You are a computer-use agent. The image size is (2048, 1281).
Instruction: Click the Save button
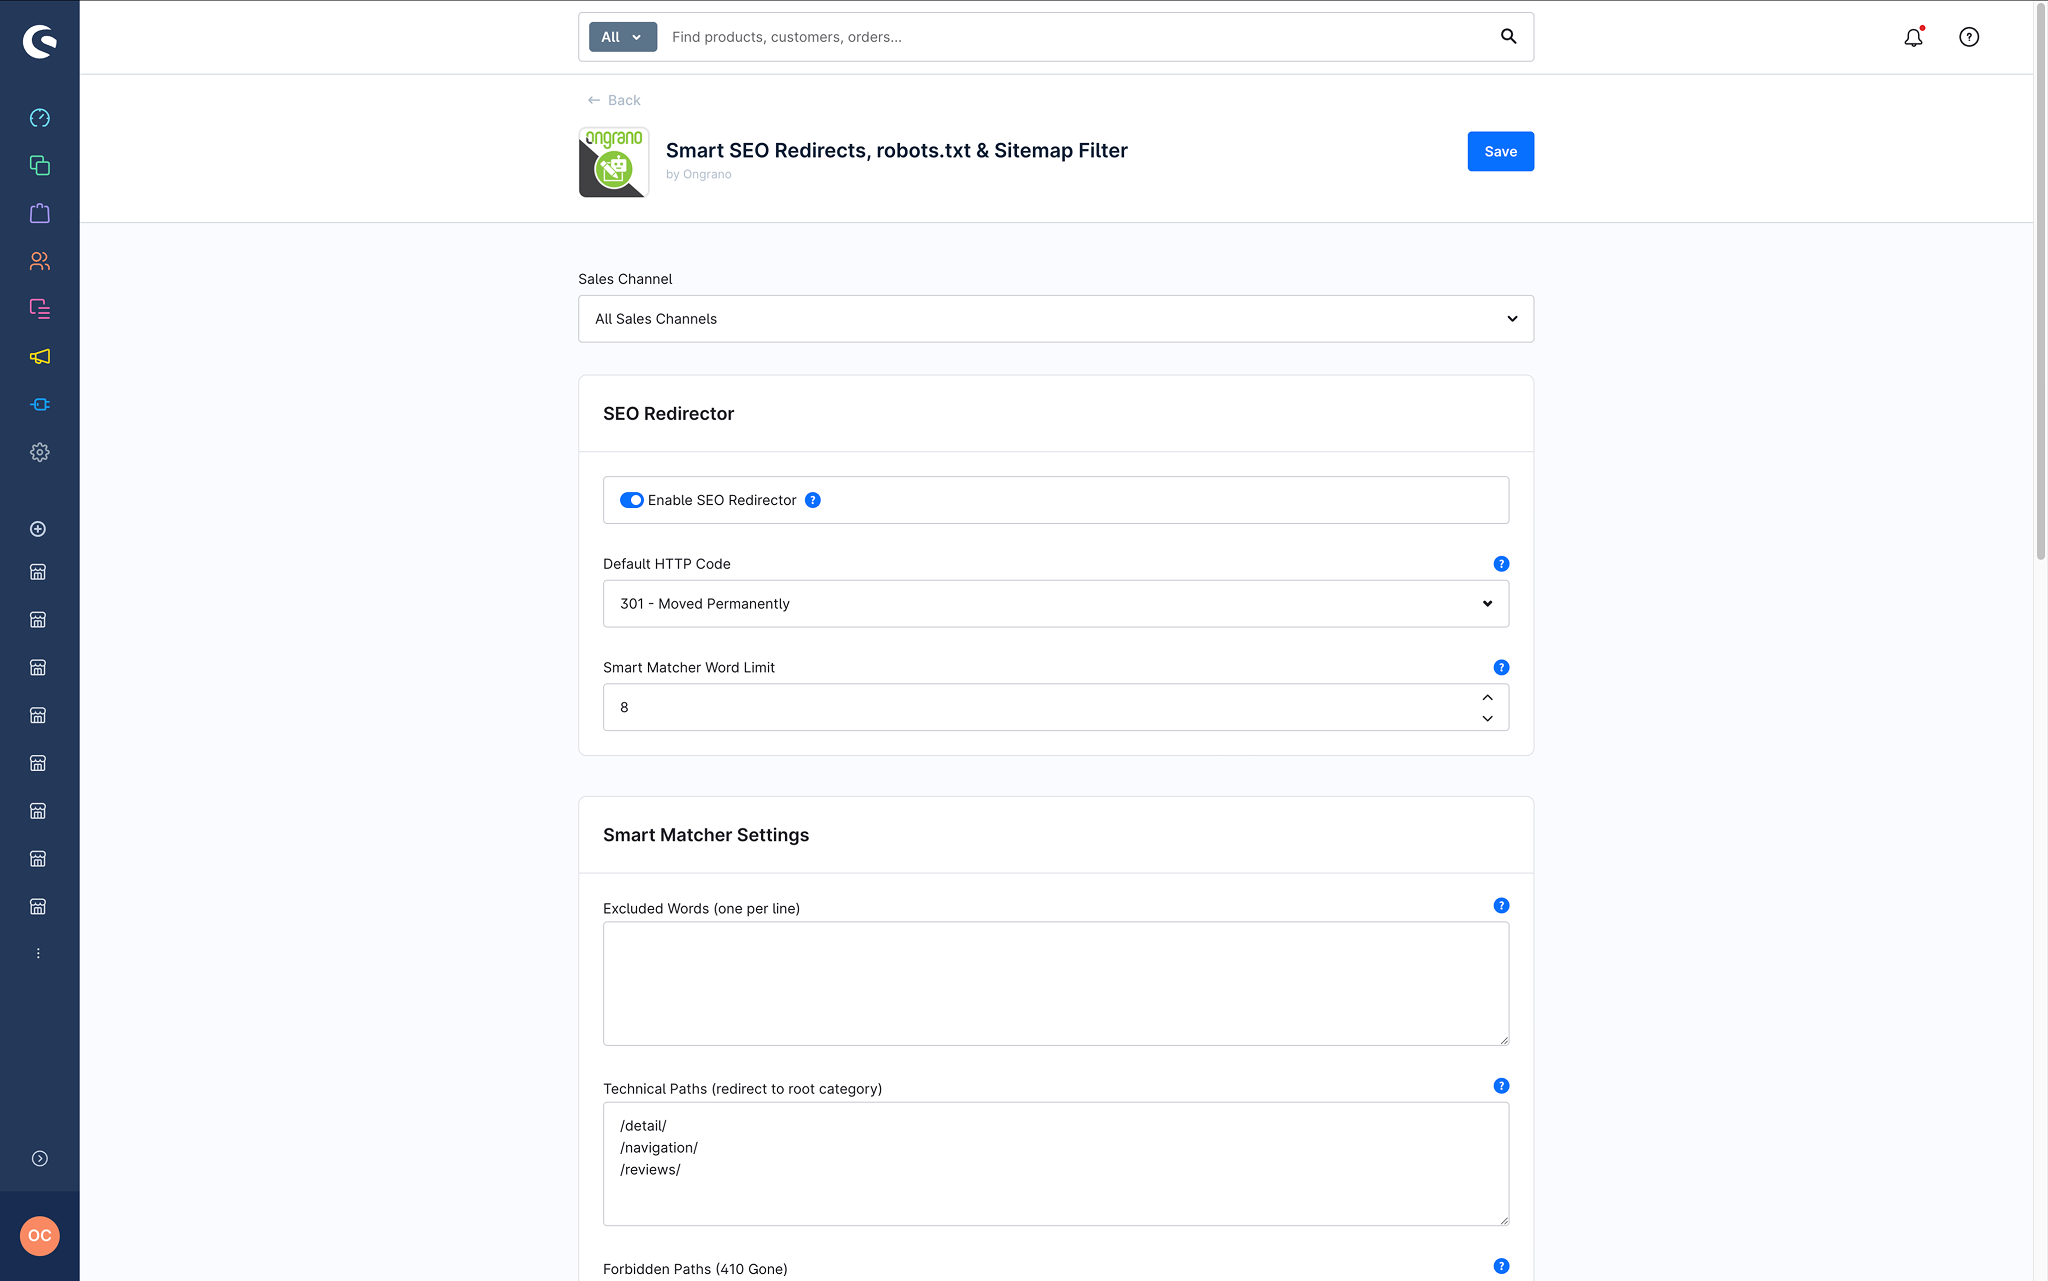tap(1500, 151)
